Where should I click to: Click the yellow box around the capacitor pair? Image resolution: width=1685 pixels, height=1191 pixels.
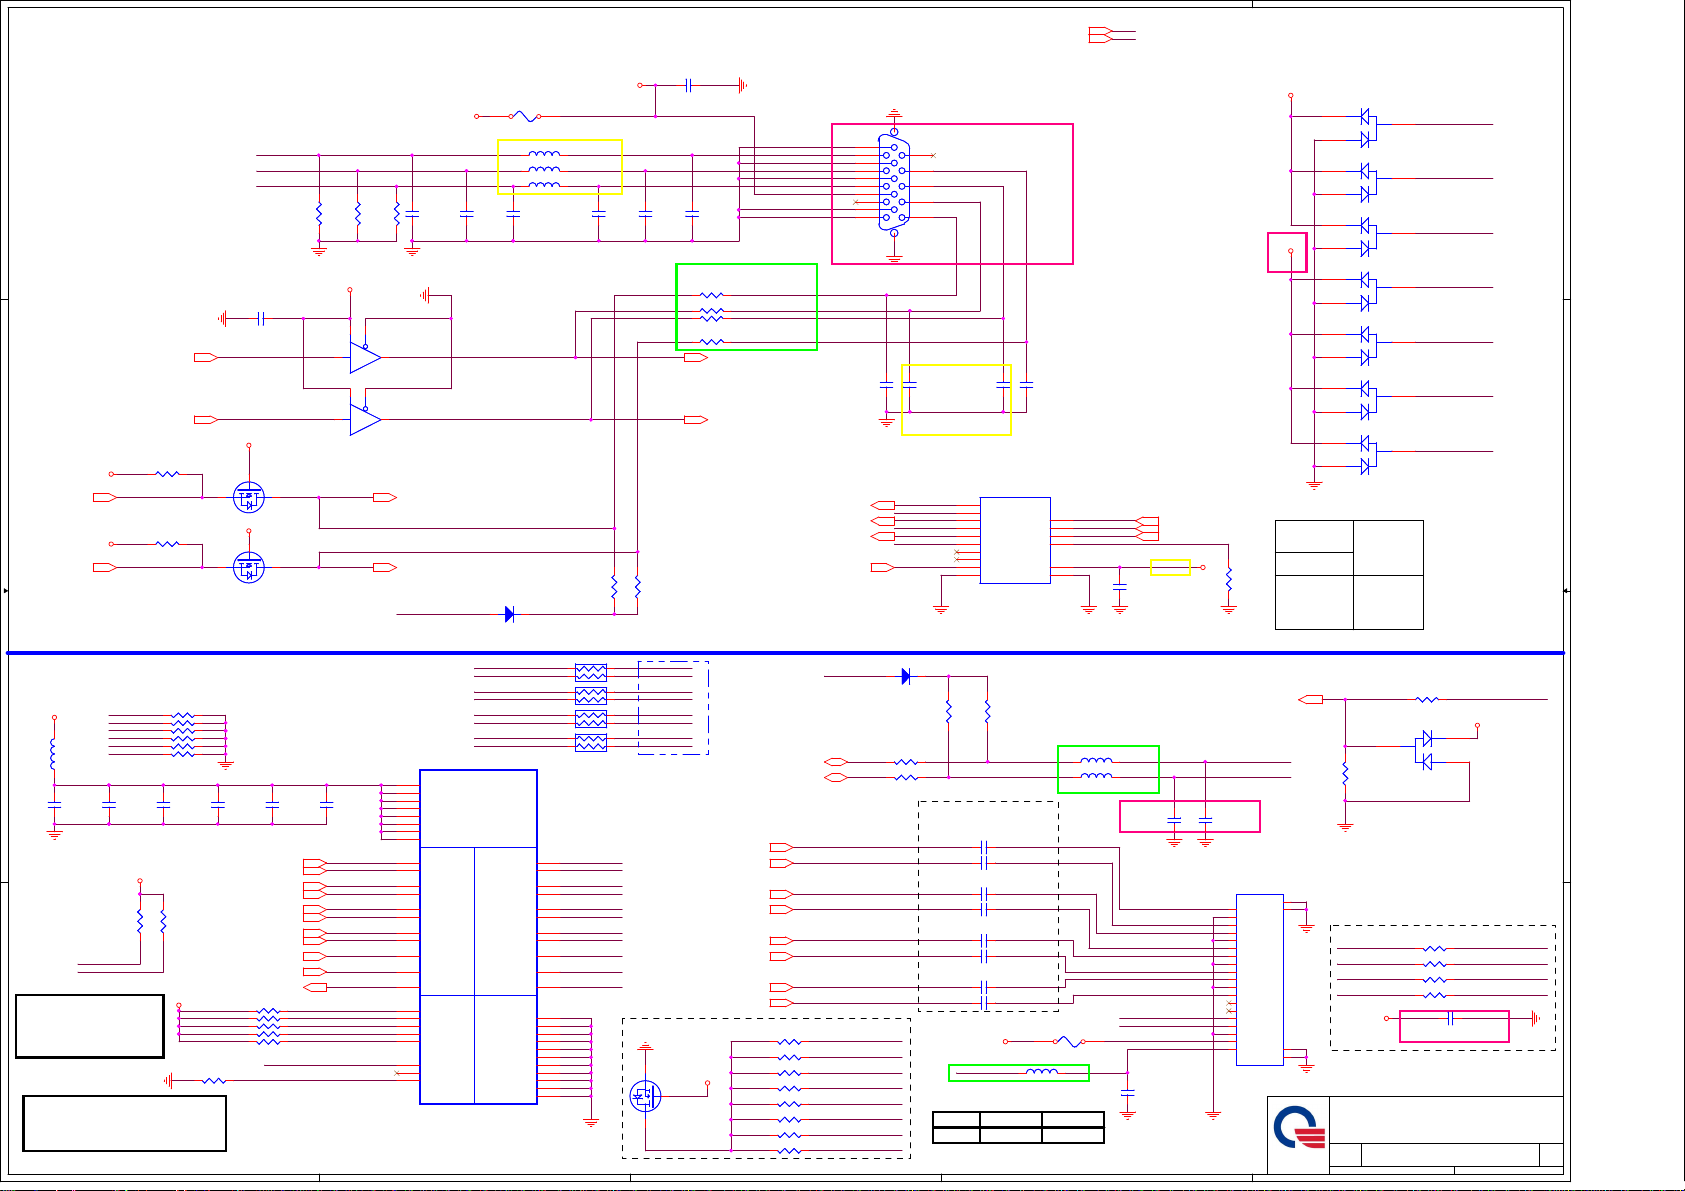tap(956, 399)
